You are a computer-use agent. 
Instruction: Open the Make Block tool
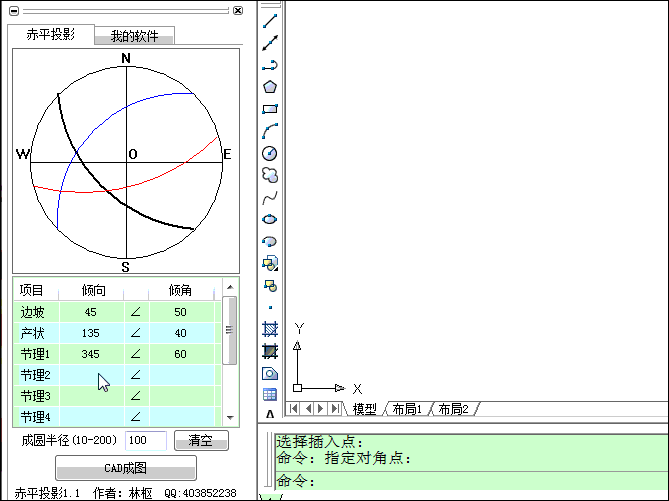click(270, 285)
